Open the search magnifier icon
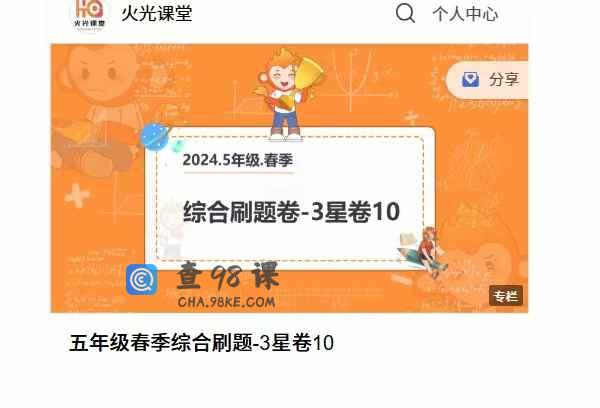Viewport: 600px width, 408px height. point(405,14)
